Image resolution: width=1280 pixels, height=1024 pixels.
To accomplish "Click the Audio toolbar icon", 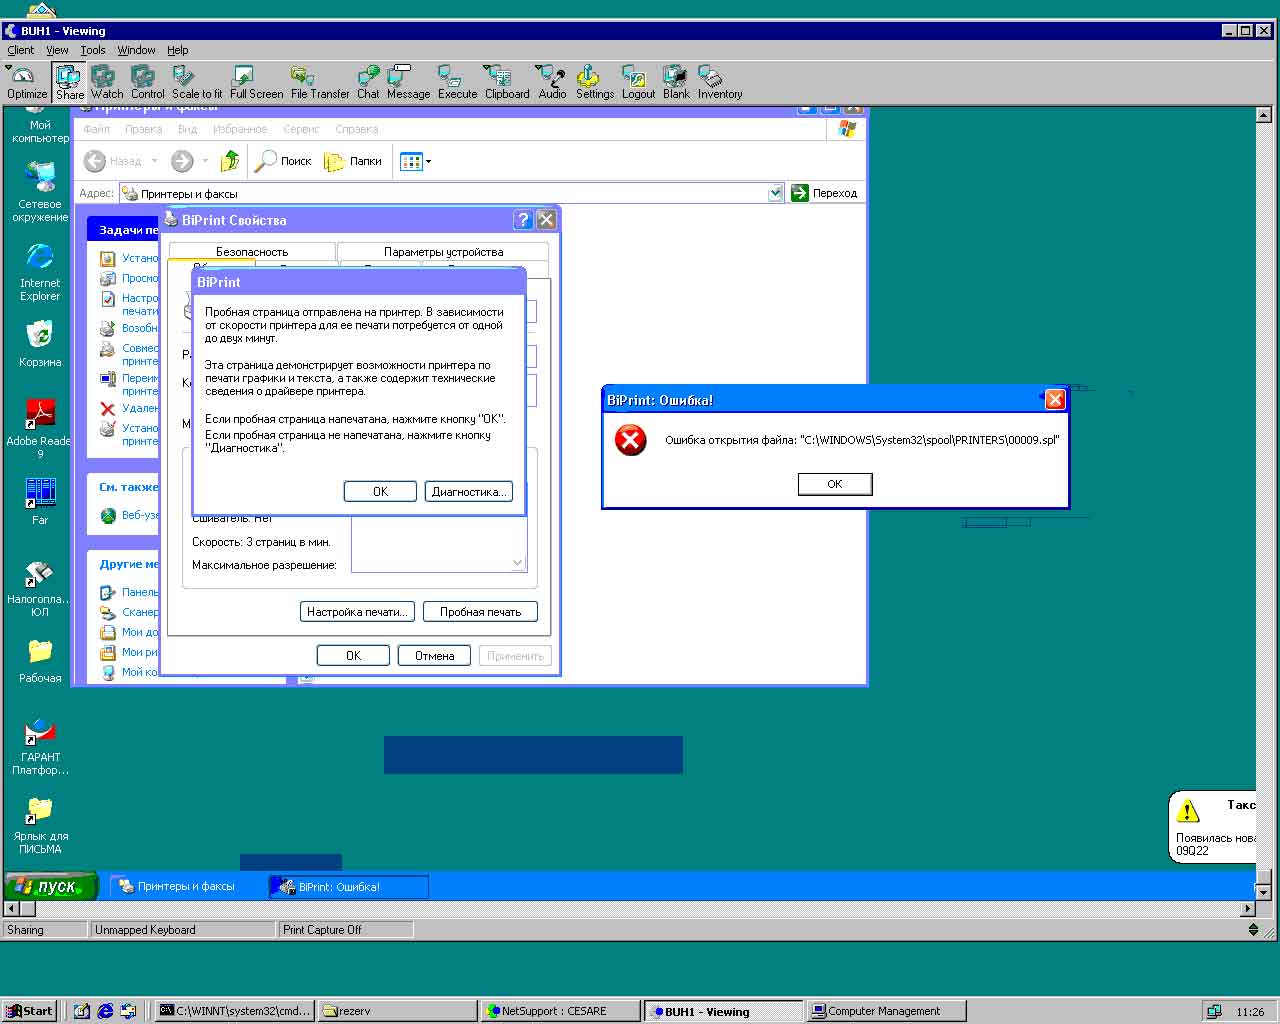I will (552, 82).
